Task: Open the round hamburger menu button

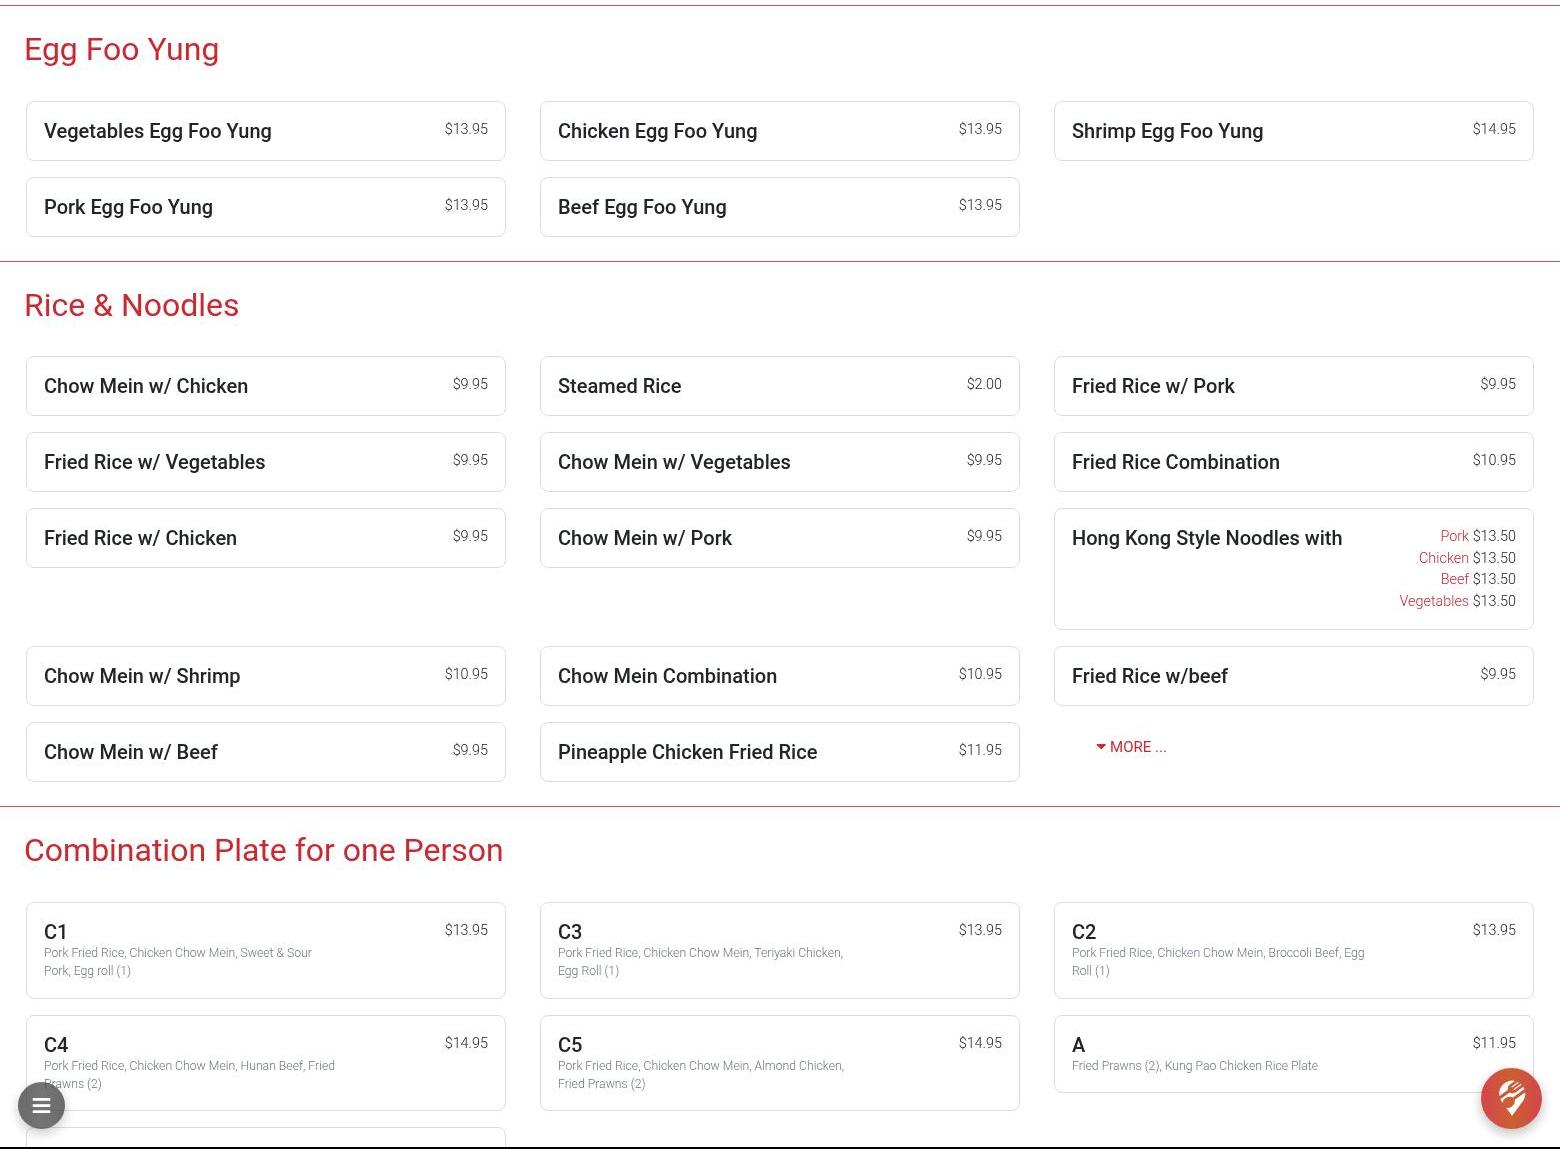Action: (41, 1105)
